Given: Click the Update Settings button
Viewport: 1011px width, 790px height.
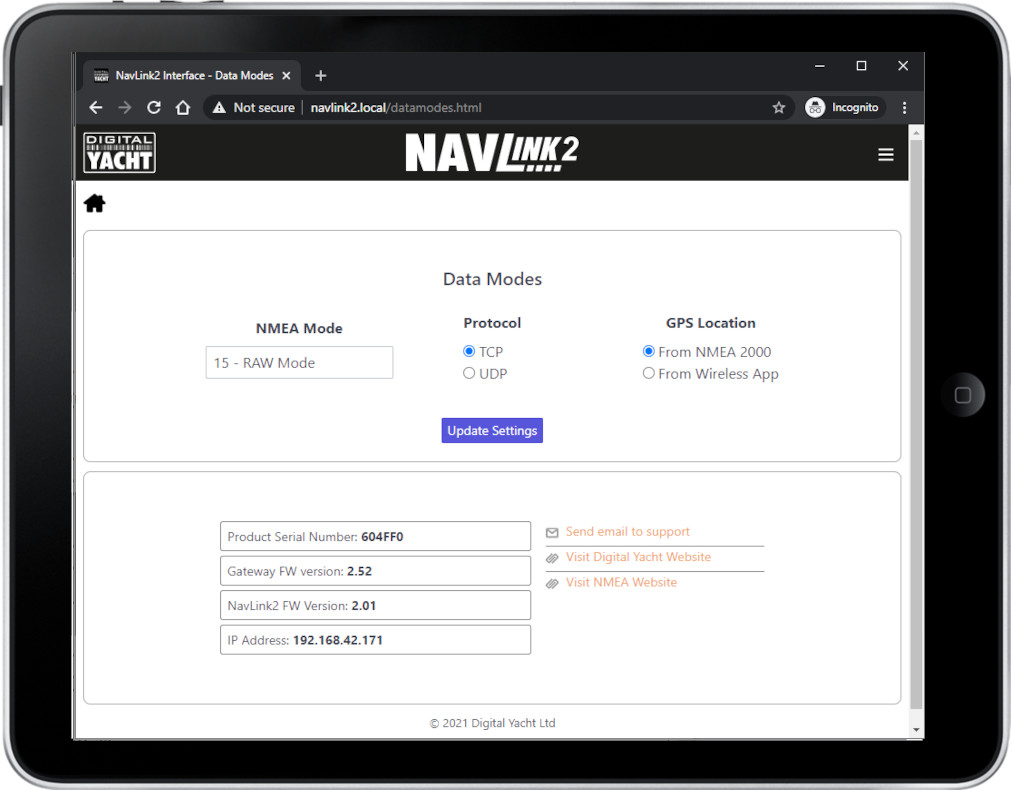Looking at the screenshot, I should (x=492, y=431).
